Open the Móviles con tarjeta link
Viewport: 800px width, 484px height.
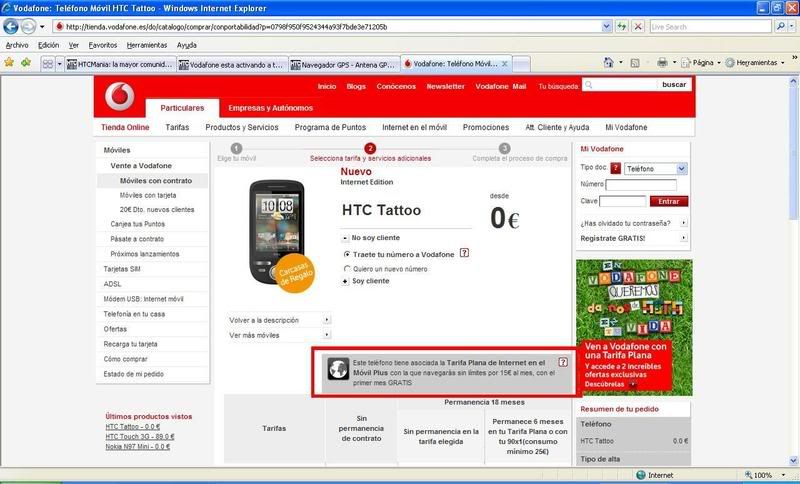click(148, 195)
